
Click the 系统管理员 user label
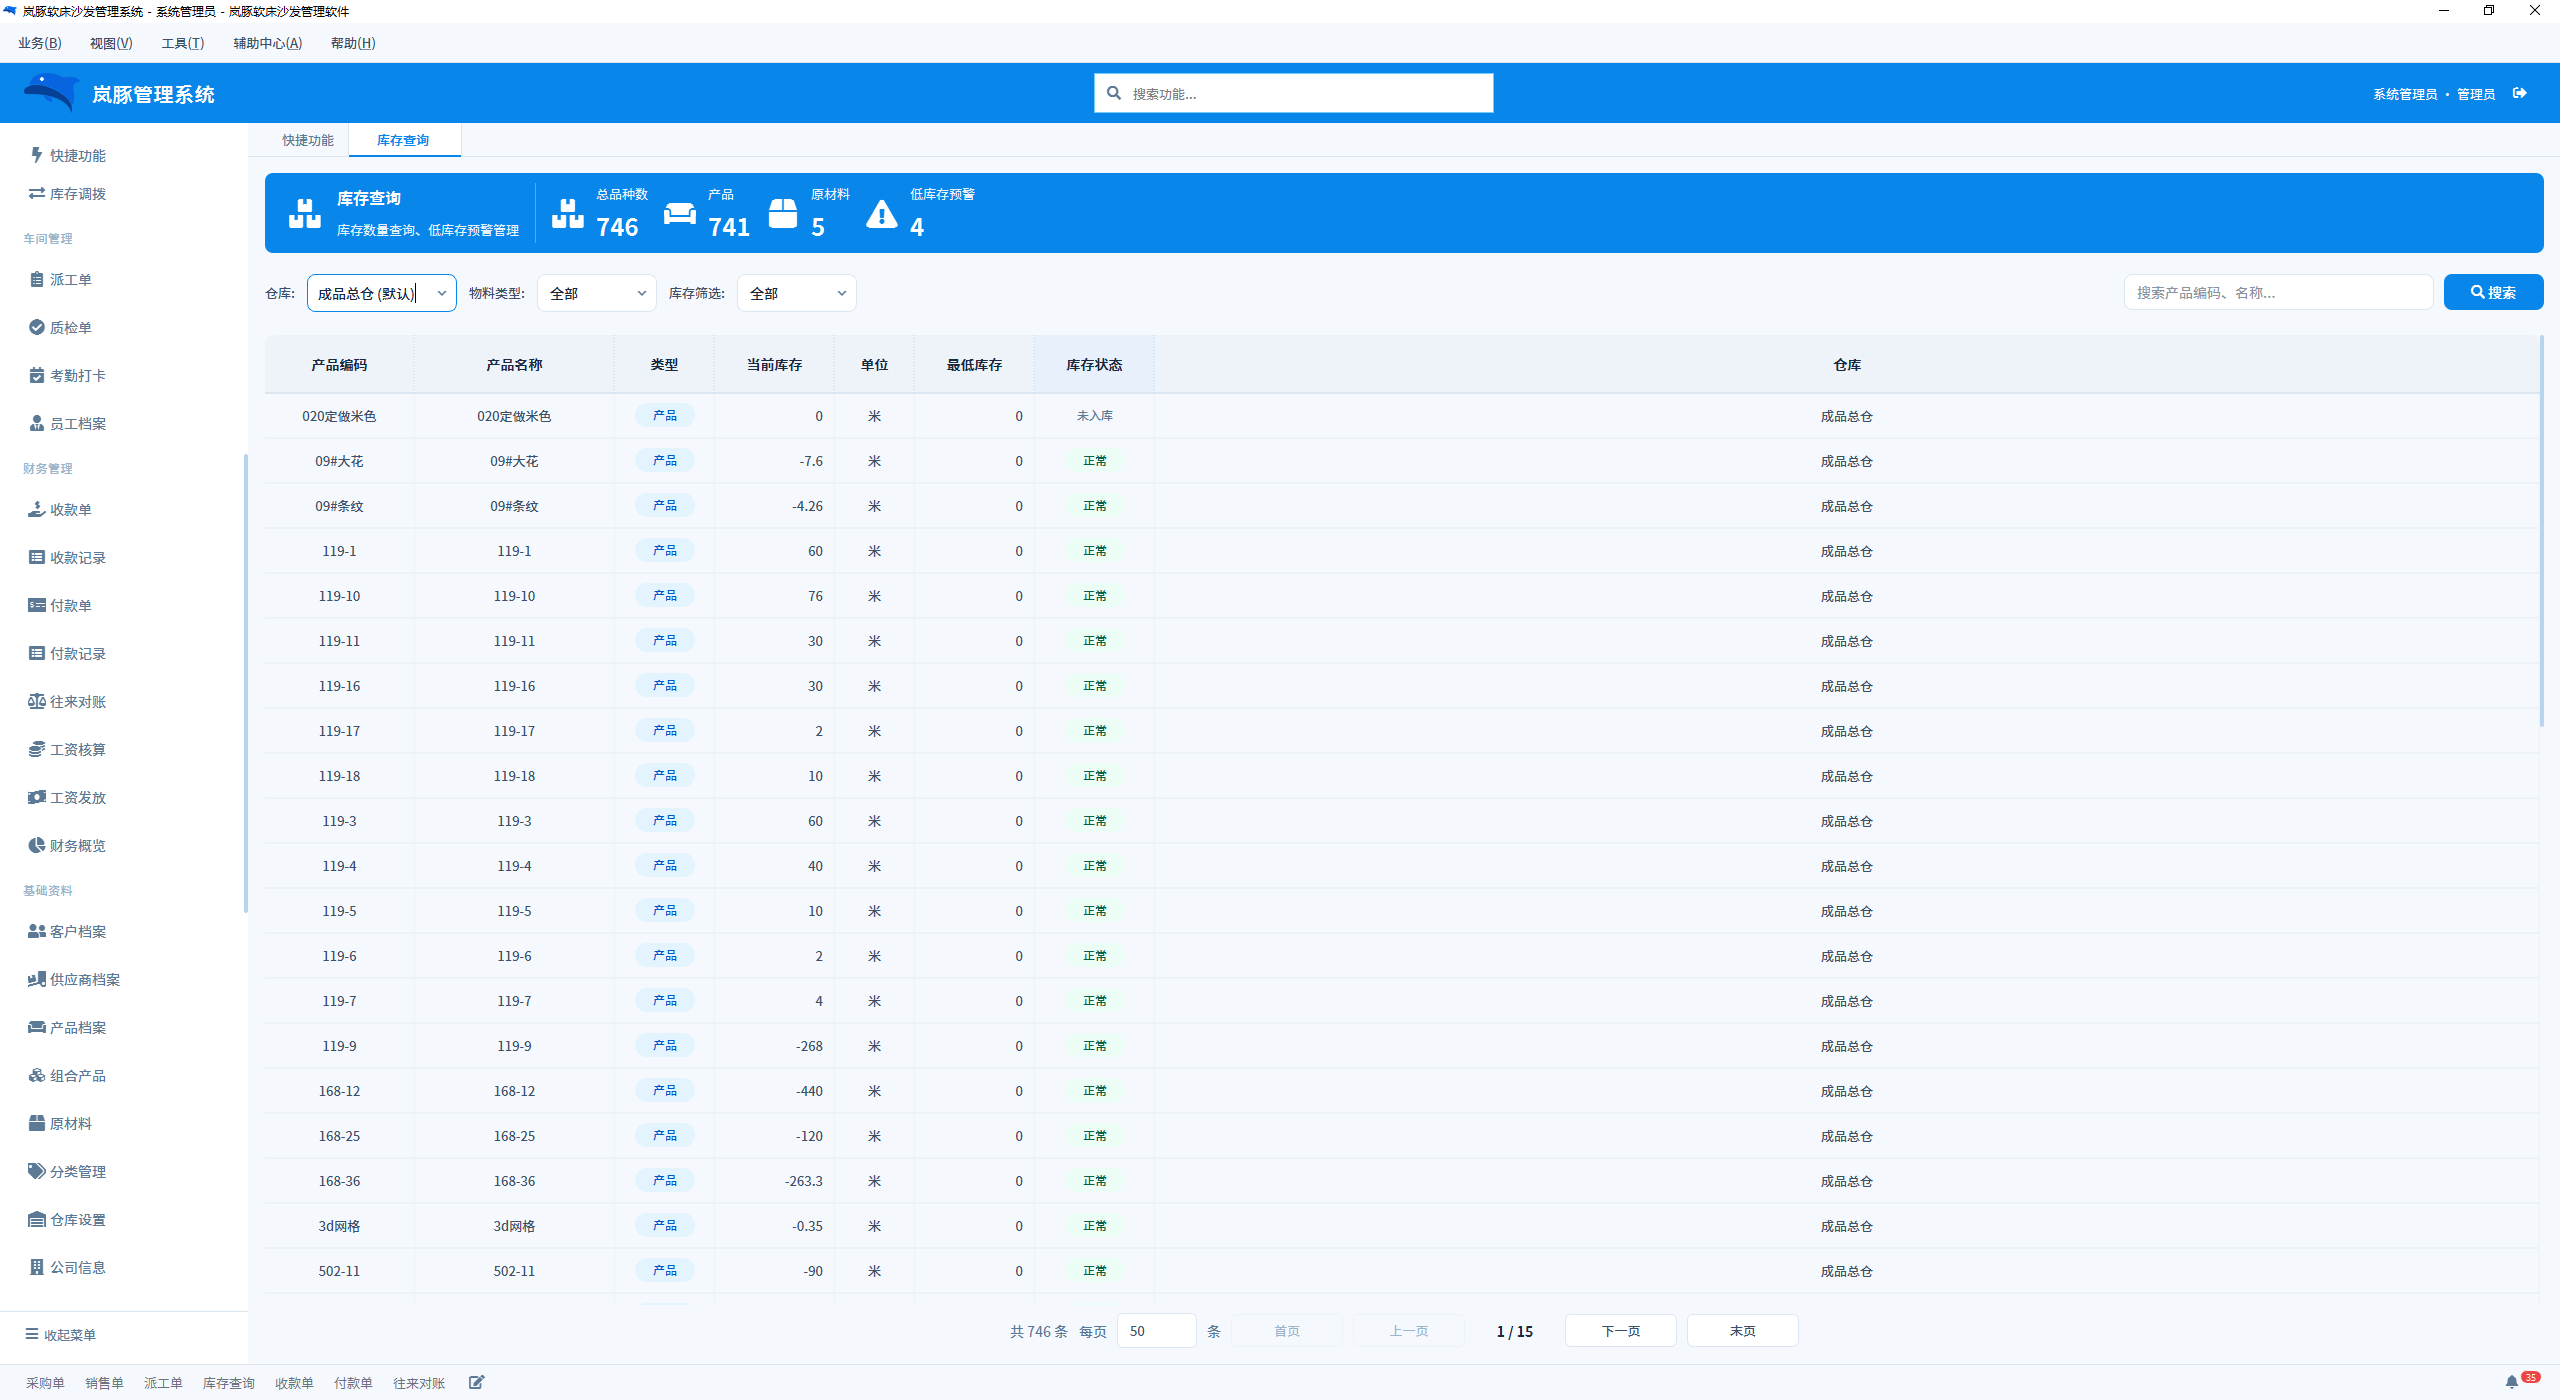(2405, 94)
